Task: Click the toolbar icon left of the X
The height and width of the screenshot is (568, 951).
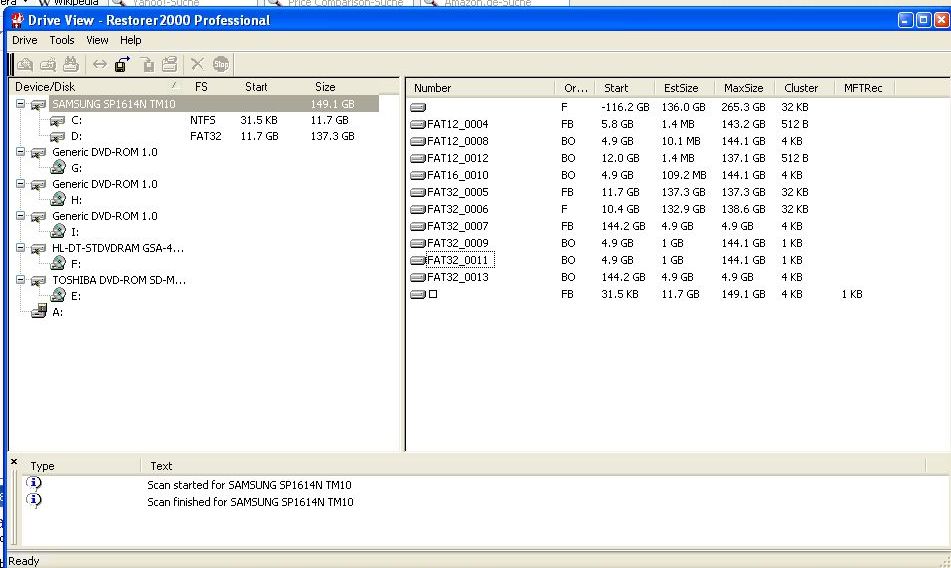Action: pos(170,64)
